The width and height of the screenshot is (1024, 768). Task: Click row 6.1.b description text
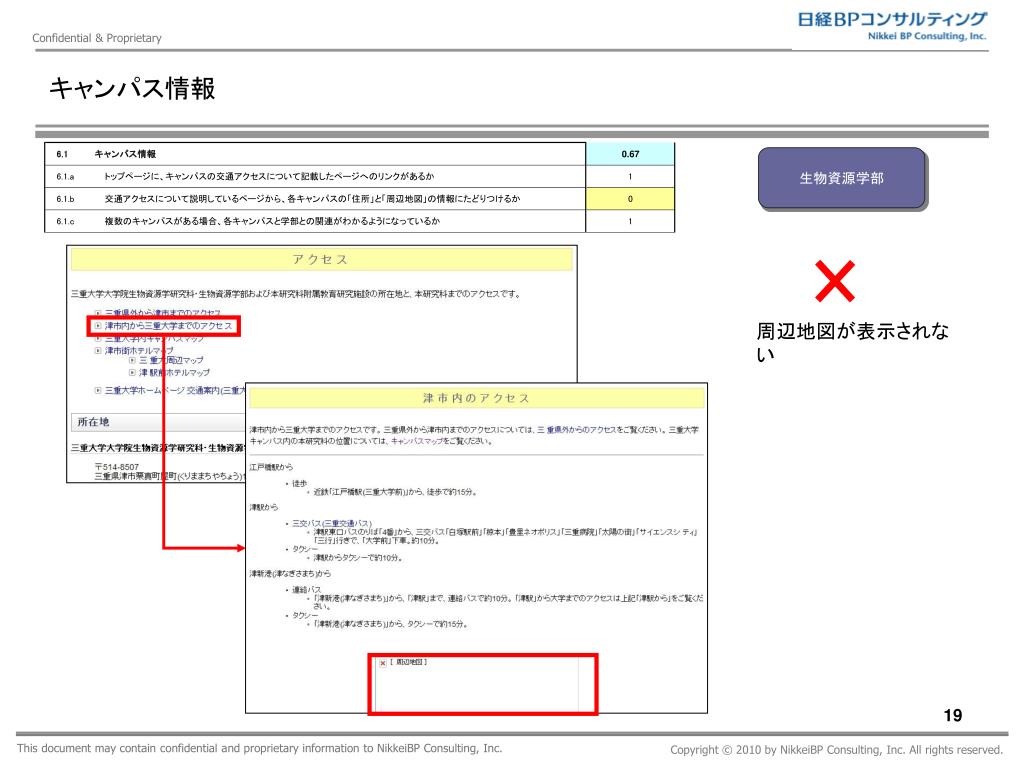(x=312, y=199)
